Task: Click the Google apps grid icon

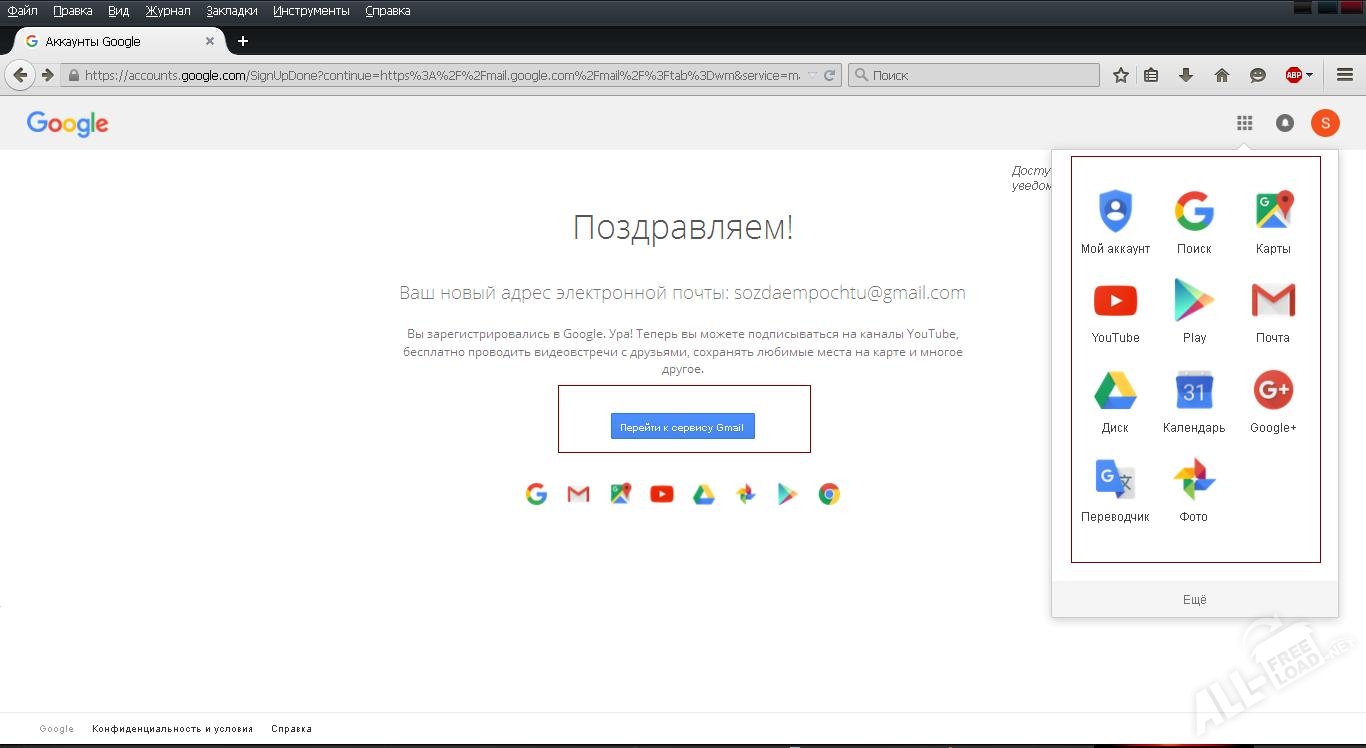Action: point(1245,123)
